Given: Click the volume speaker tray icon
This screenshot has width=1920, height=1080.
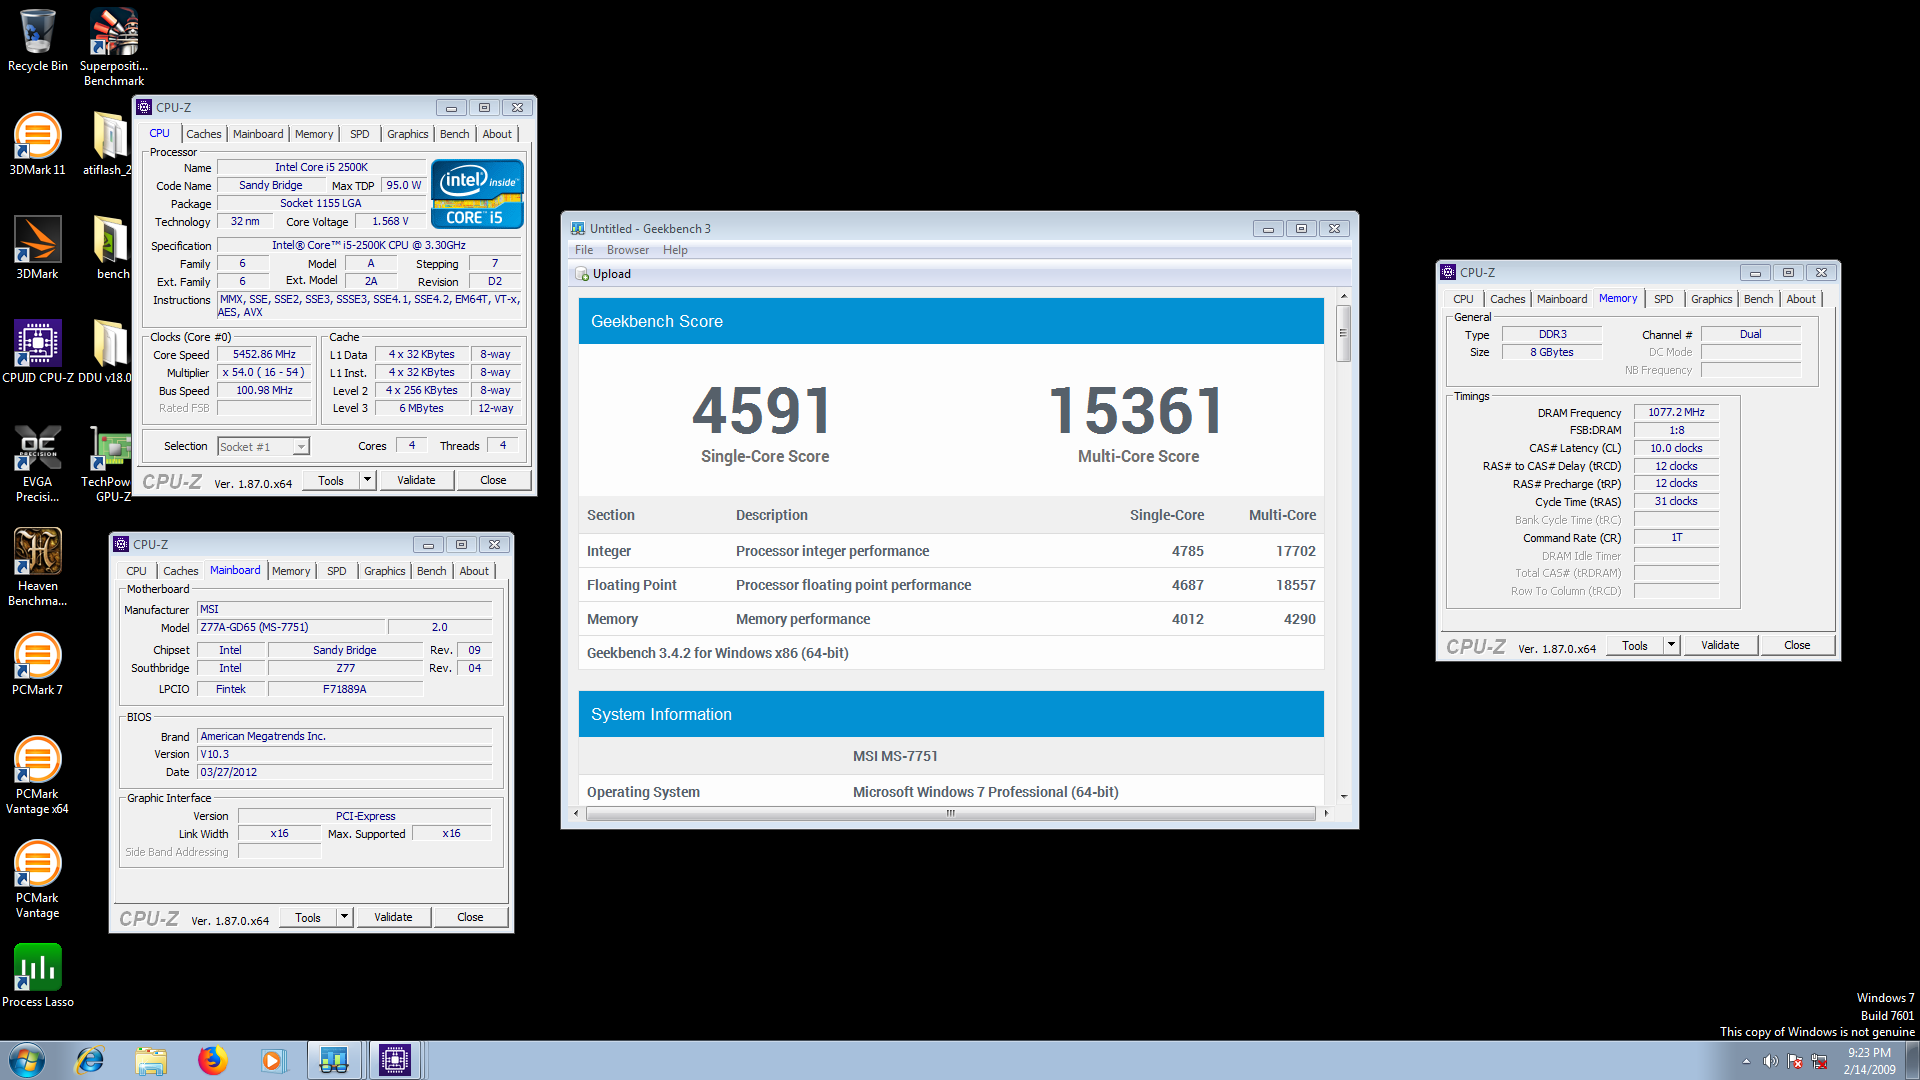Looking at the screenshot, I should click(x=1770, y=1061).
